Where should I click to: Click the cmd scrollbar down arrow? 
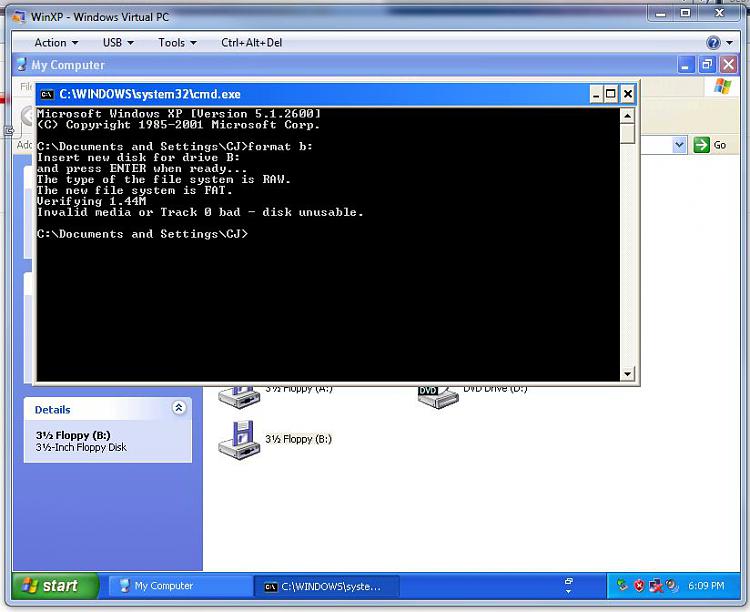tap(627, 373)
